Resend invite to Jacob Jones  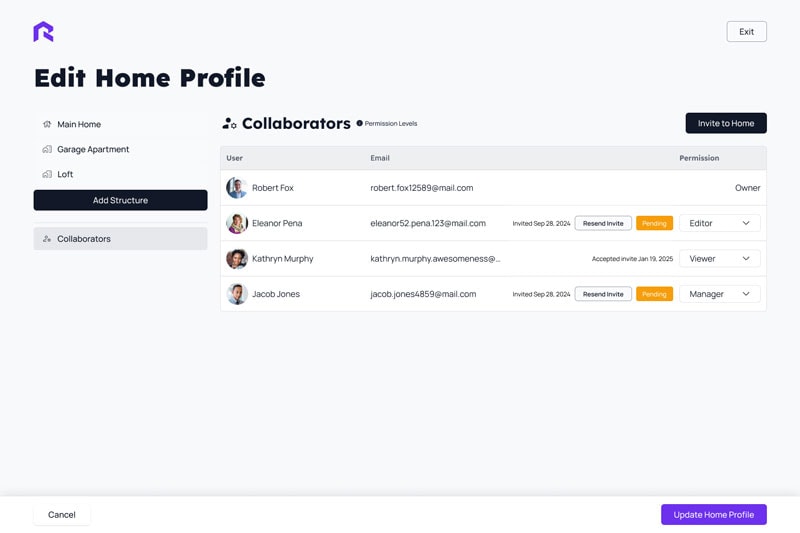pyautogui.click(x=603, y=294)
